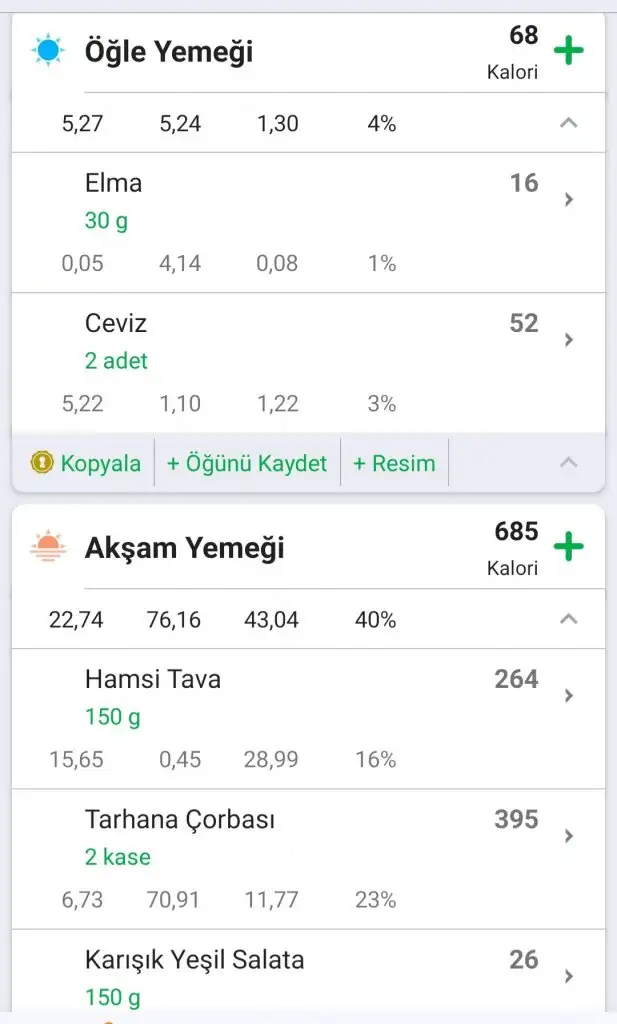617x1024 pixels.
Task: Open Karışık Yeşil Salata details arrow
Action: click(x=569, y=976)
